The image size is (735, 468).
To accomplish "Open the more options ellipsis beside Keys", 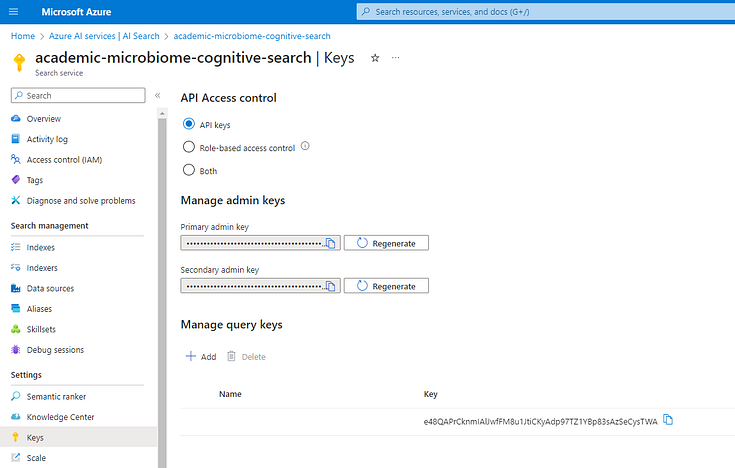I will pos(396,58).
